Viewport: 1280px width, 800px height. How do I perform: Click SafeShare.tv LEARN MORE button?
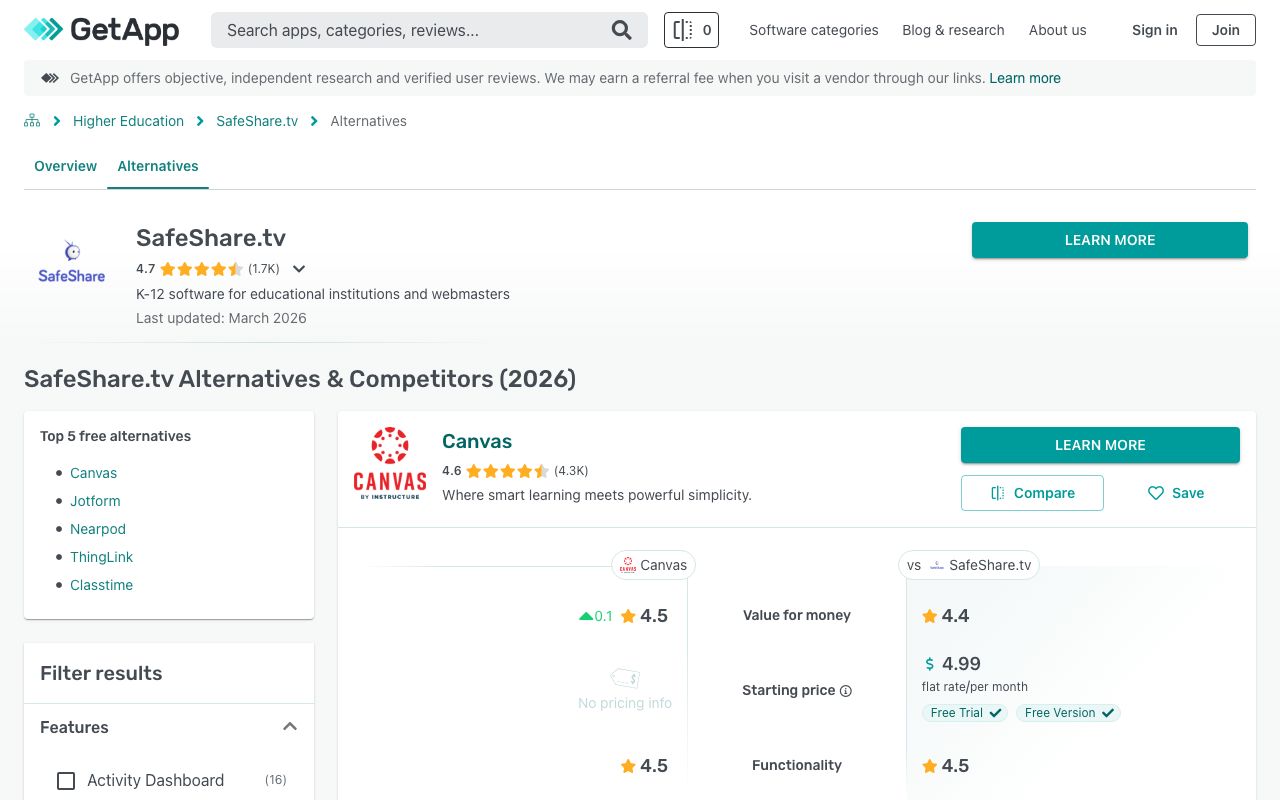point(1110,240)
